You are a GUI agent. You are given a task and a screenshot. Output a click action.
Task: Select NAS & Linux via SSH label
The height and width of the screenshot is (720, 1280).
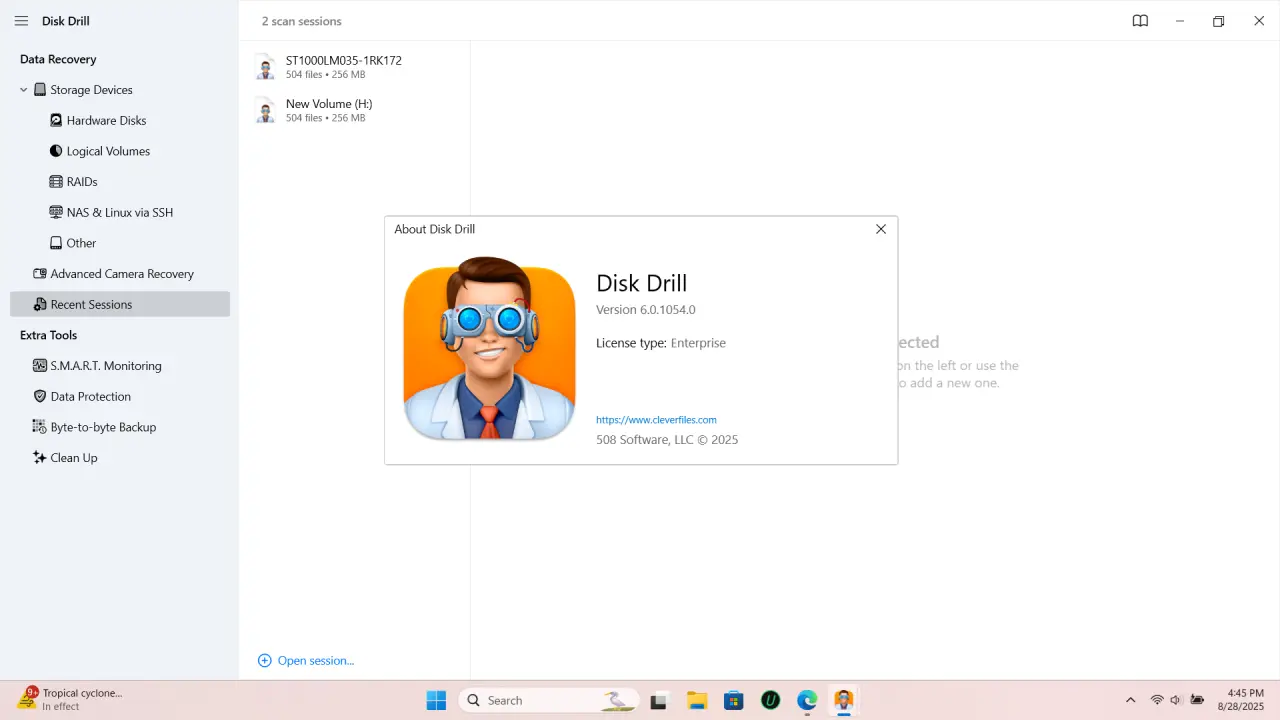[x=120, y=212]
